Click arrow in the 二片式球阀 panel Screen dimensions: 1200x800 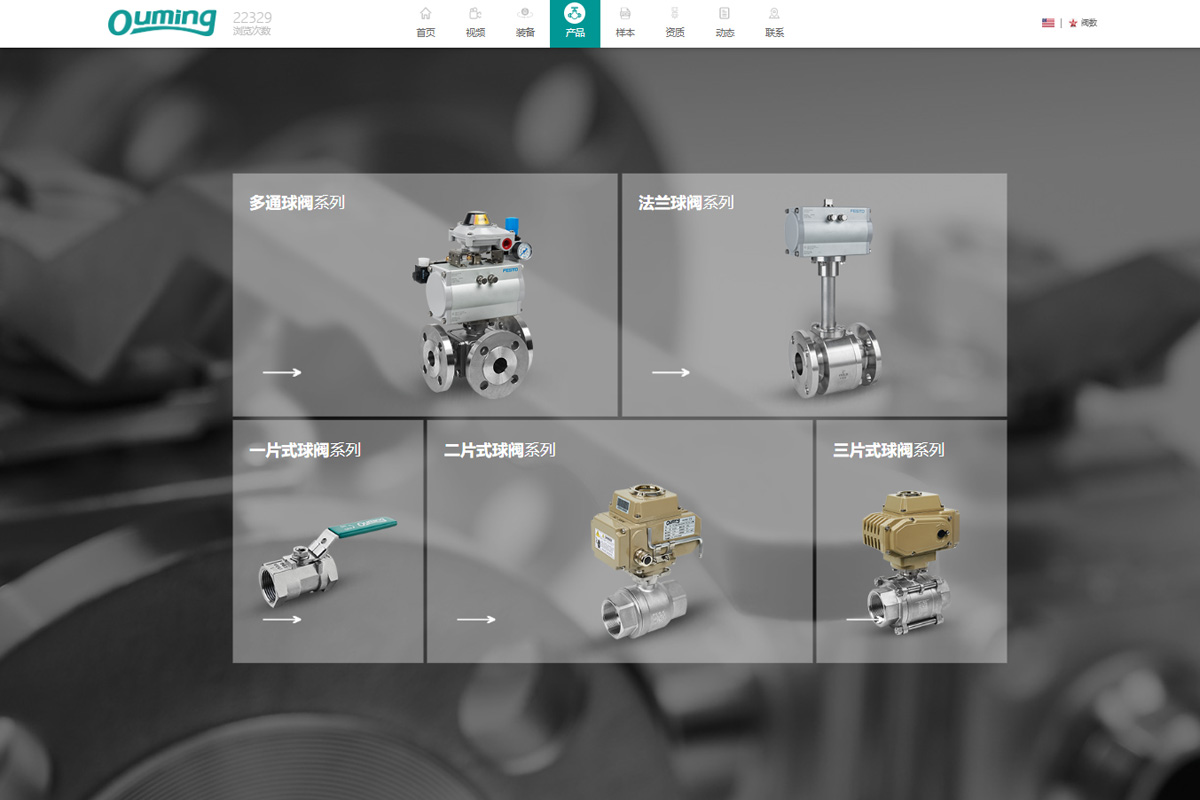(476, 620)
